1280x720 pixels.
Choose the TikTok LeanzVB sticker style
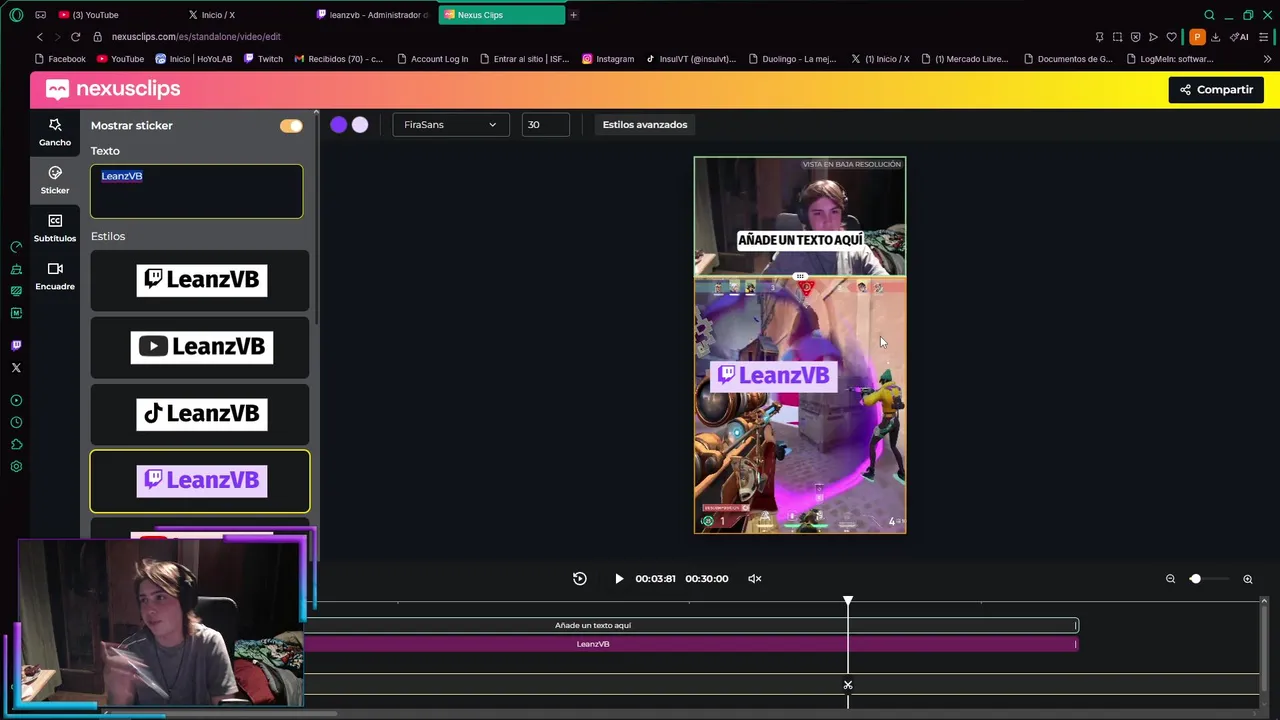[x=201, y=414]
